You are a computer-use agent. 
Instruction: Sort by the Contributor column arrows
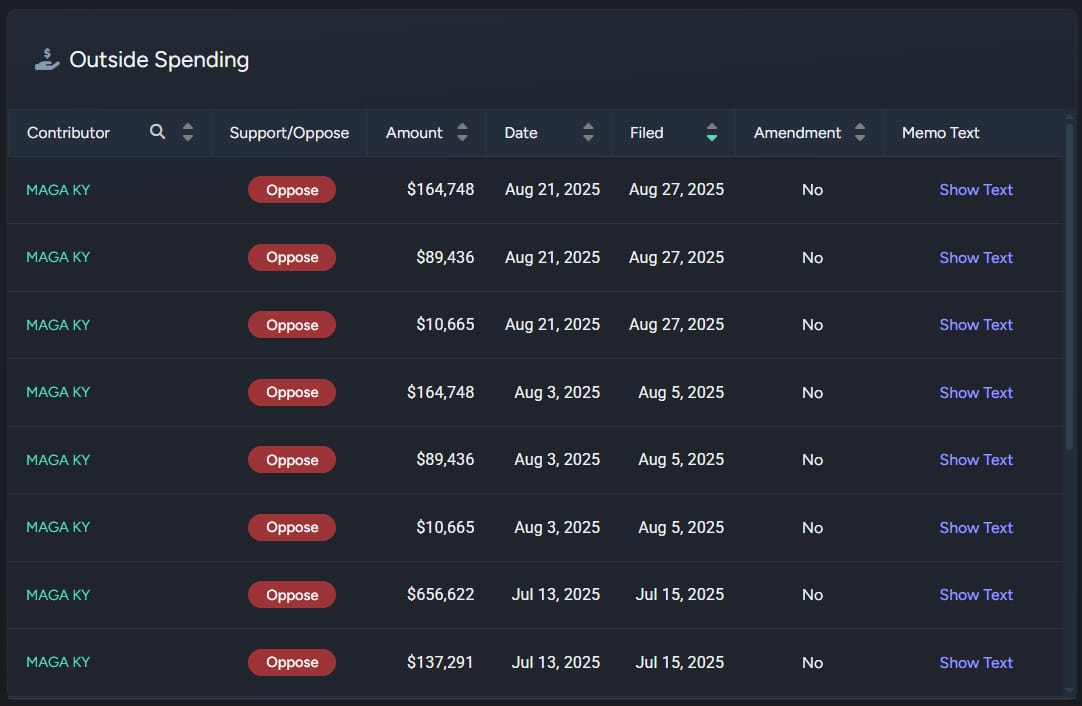[x=188, y=133]
